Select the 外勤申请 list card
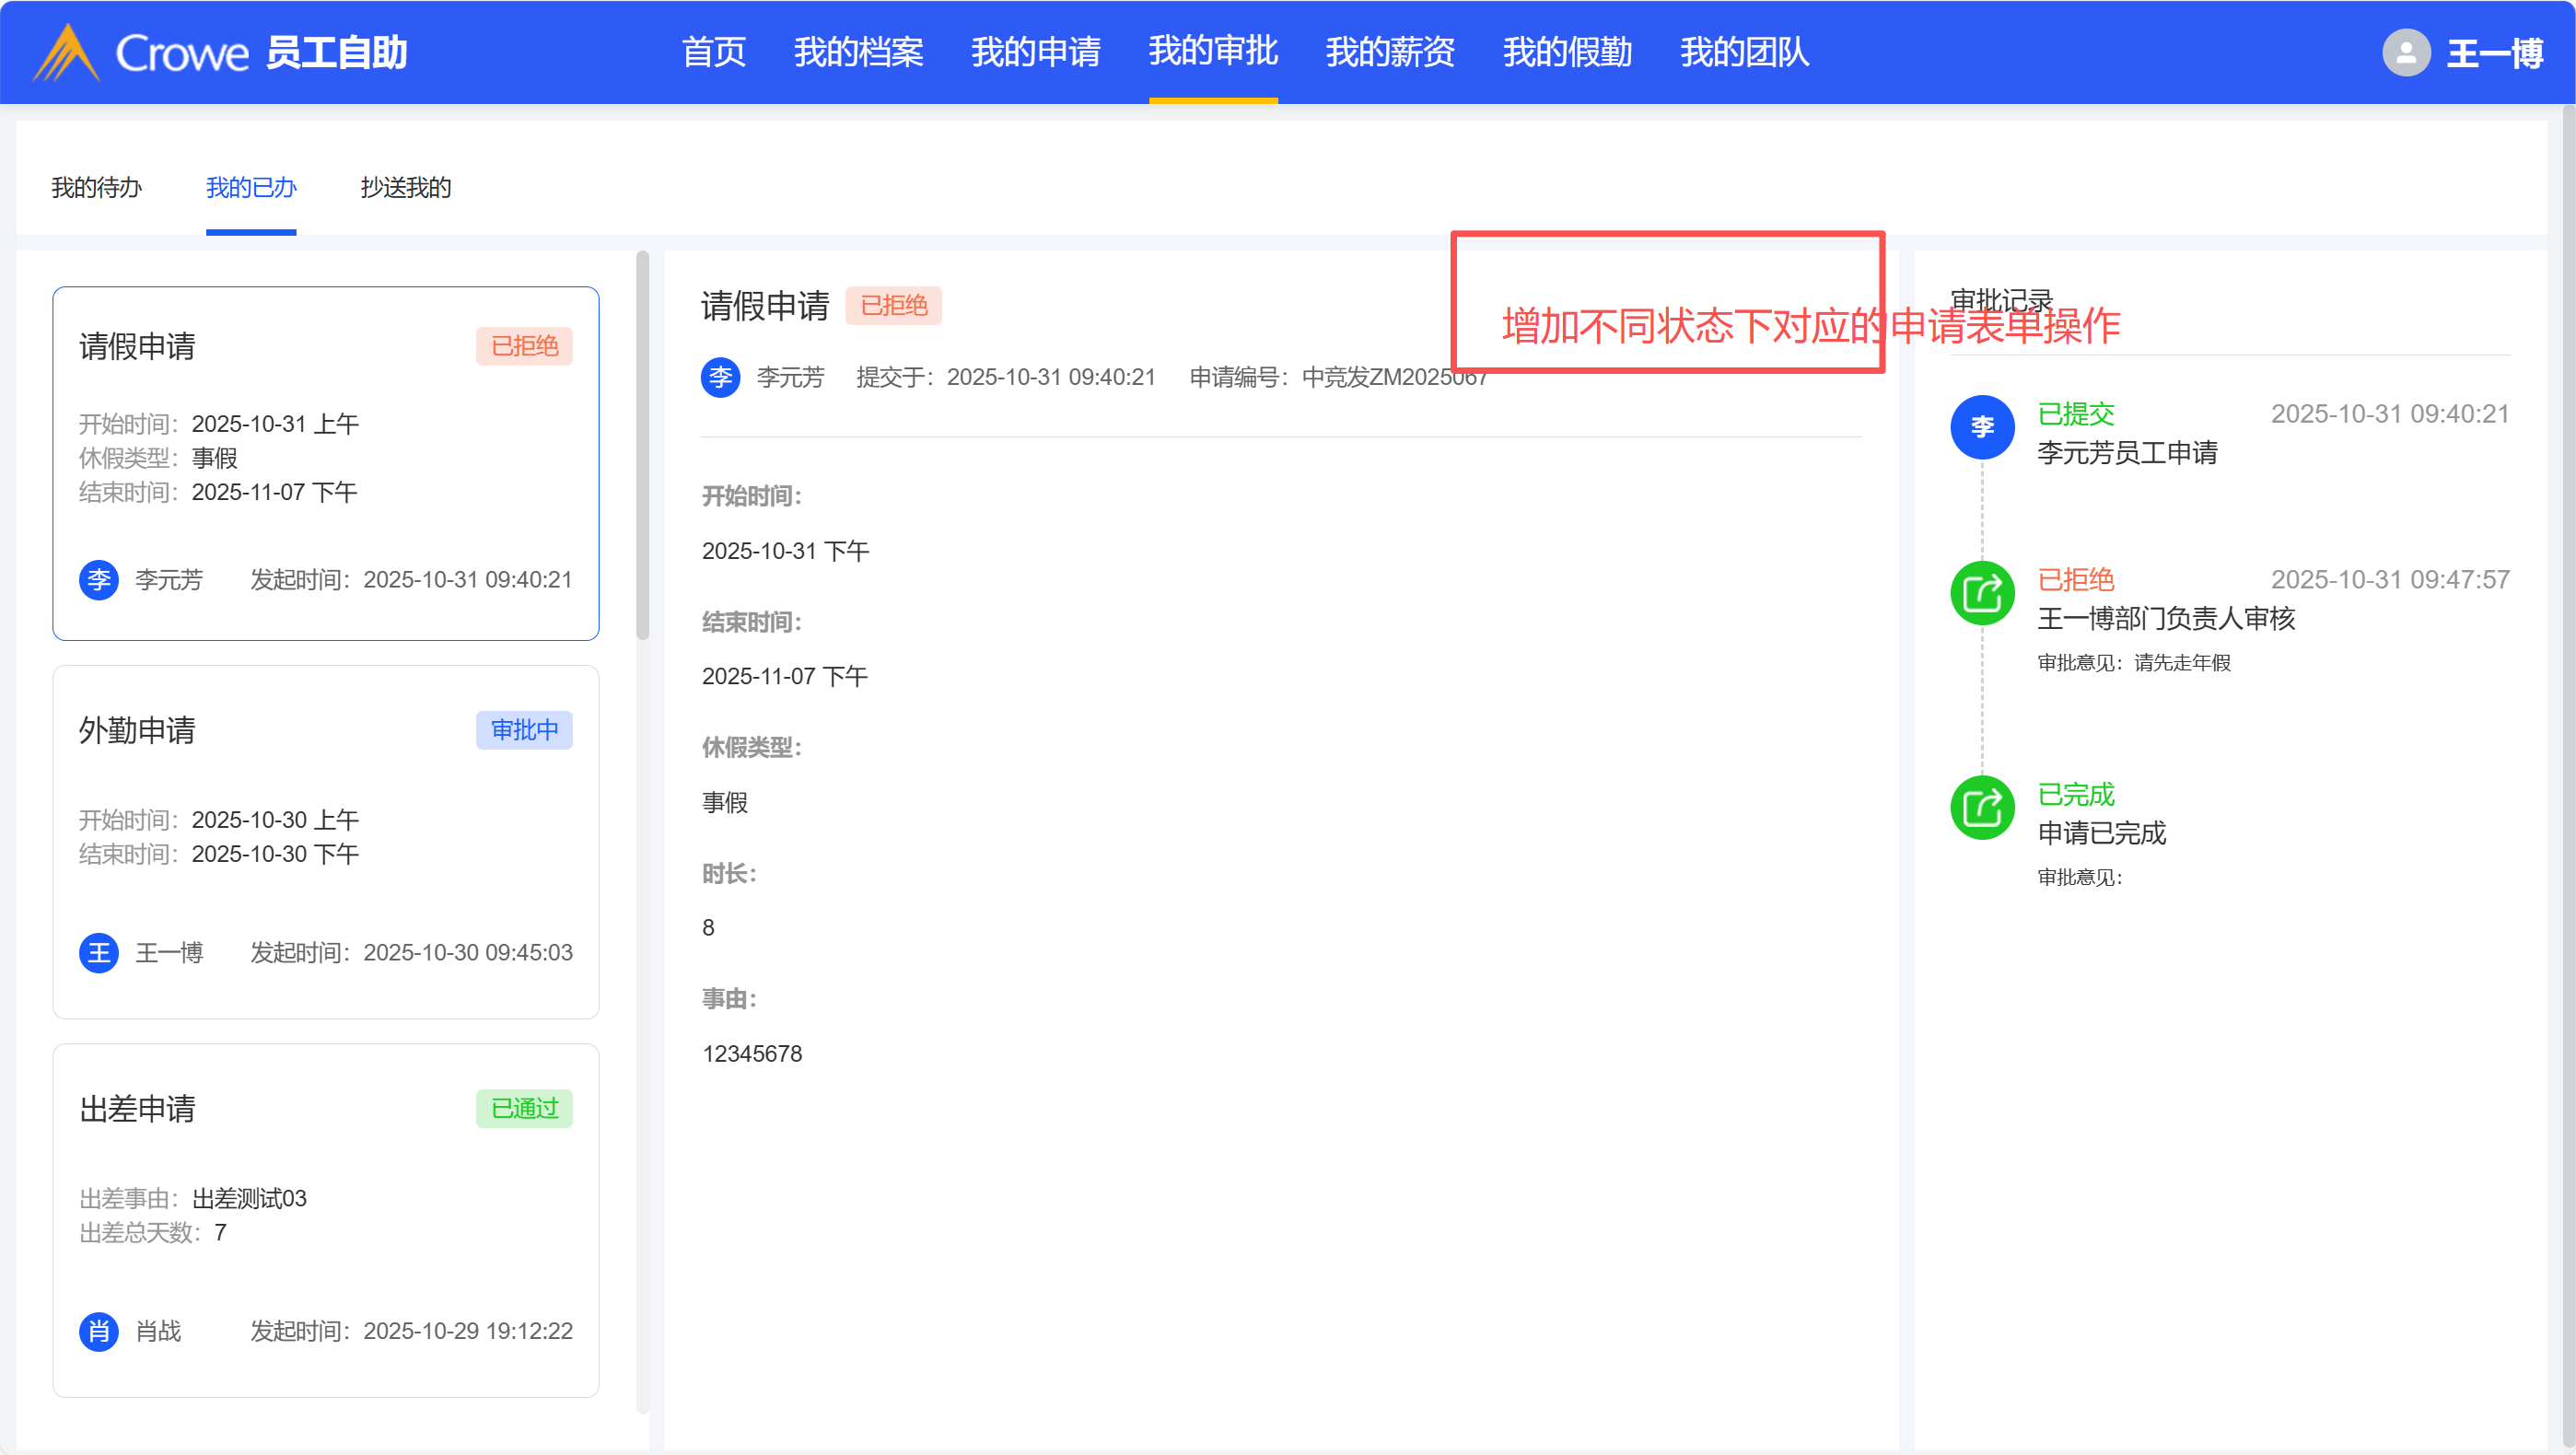2576x1455 pixels. point(325,842)
